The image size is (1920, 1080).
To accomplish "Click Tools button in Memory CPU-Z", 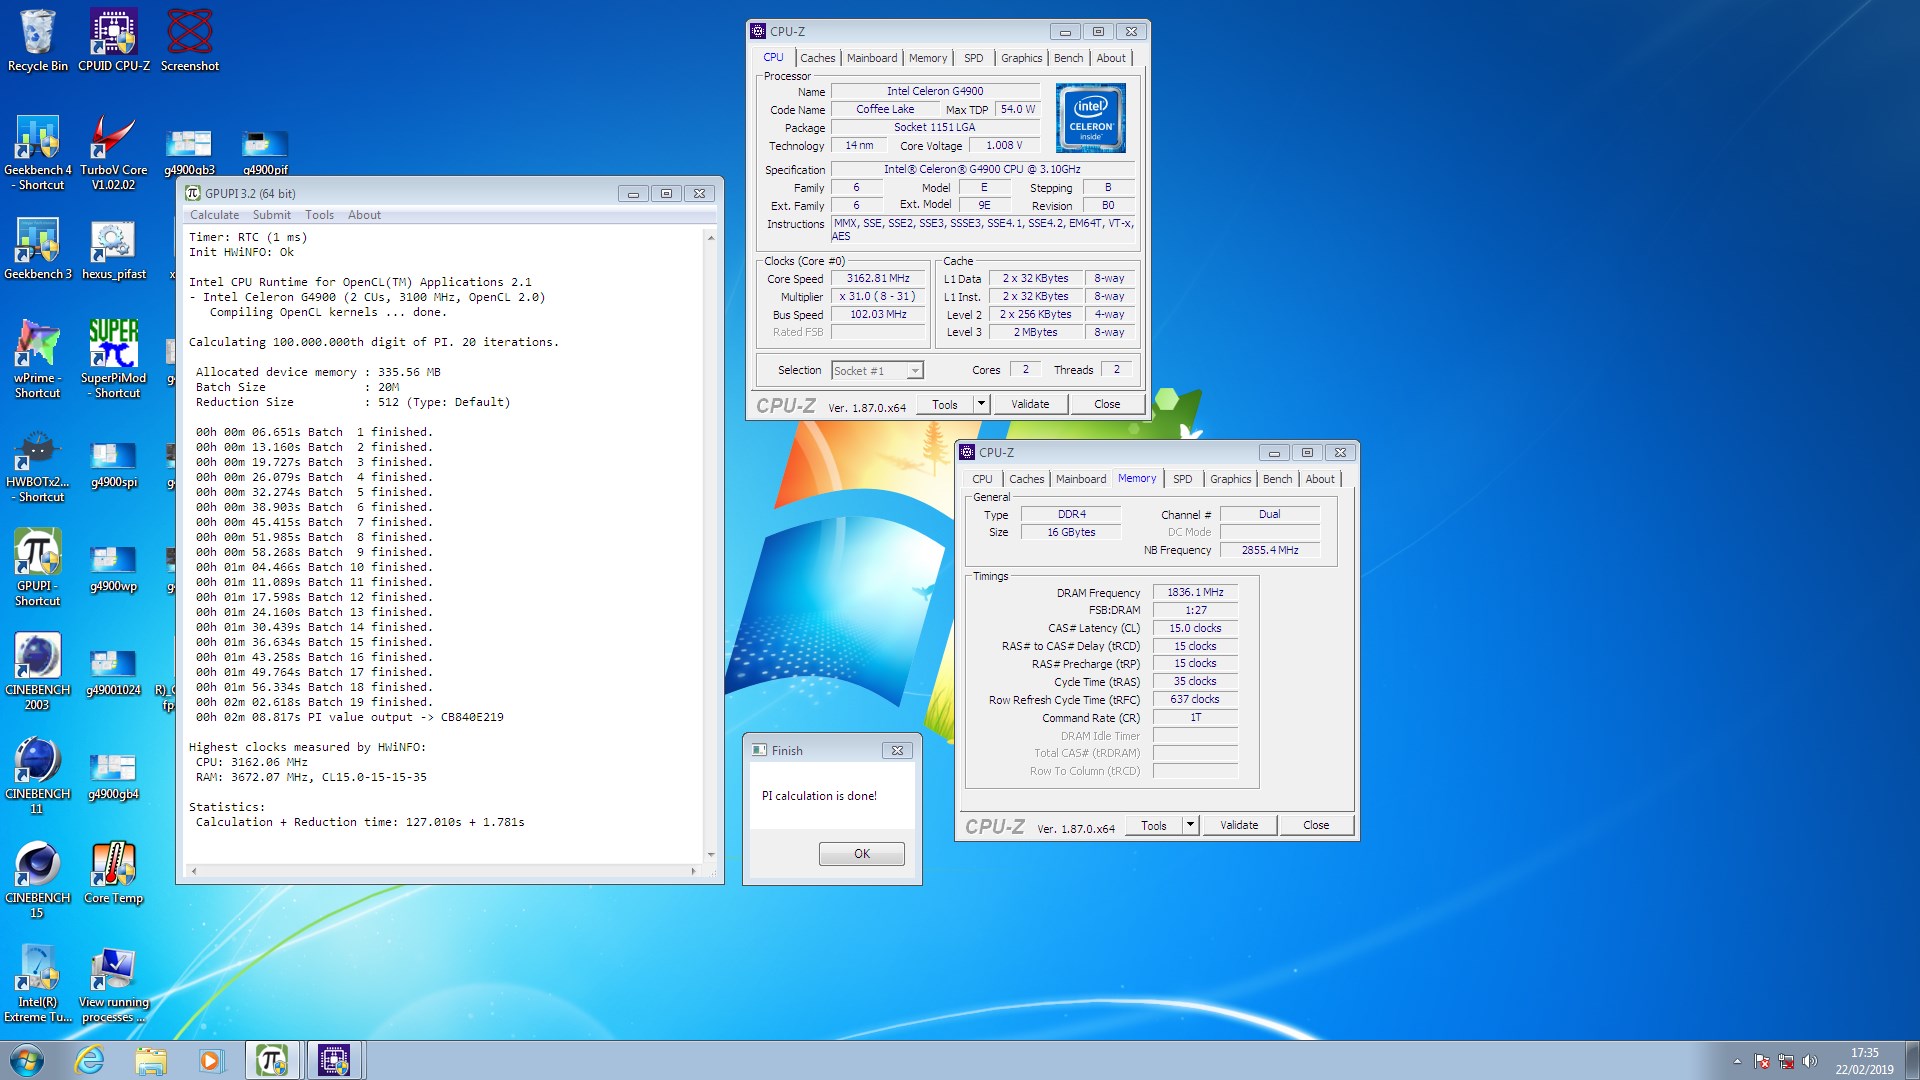I will point(1154,825).
